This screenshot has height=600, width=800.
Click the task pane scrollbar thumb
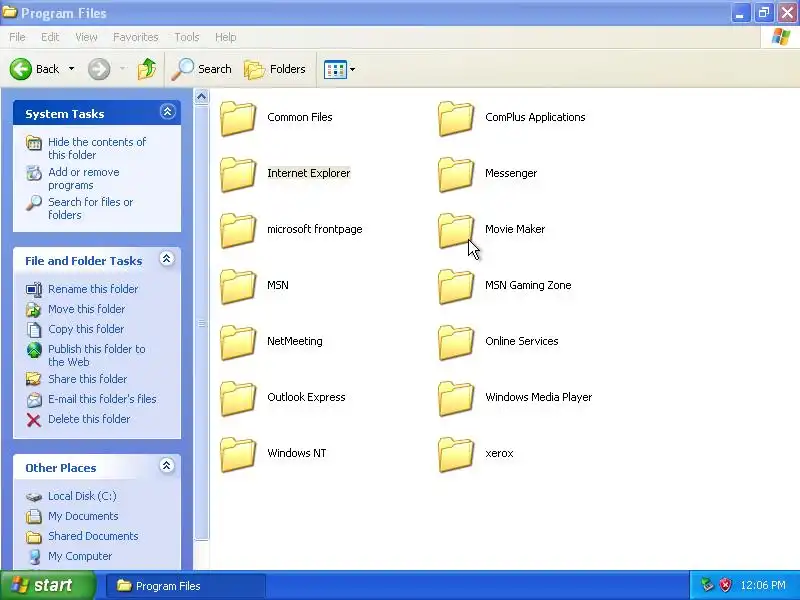[202, 322]
